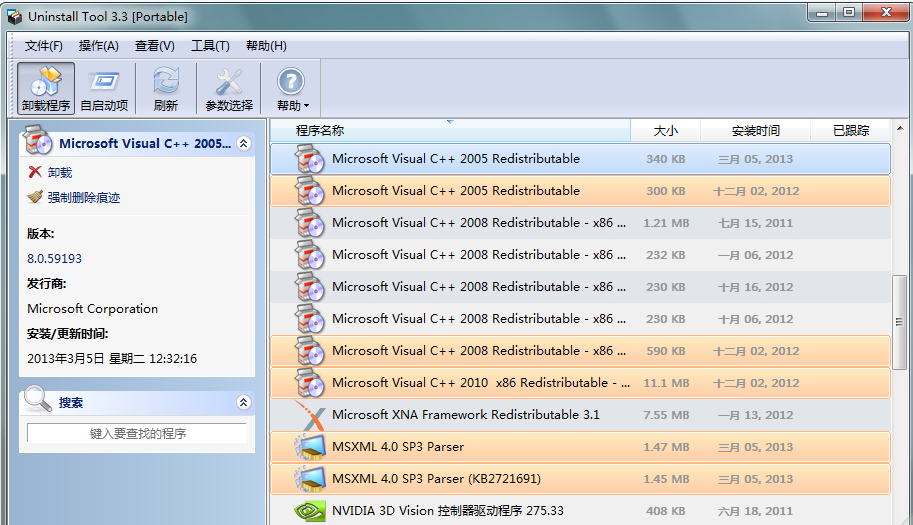The width and height of the screenshot is (913, 525).
Task: Open the Uninstaller (卸载程序) toolbar button
Action: point(46,88)
